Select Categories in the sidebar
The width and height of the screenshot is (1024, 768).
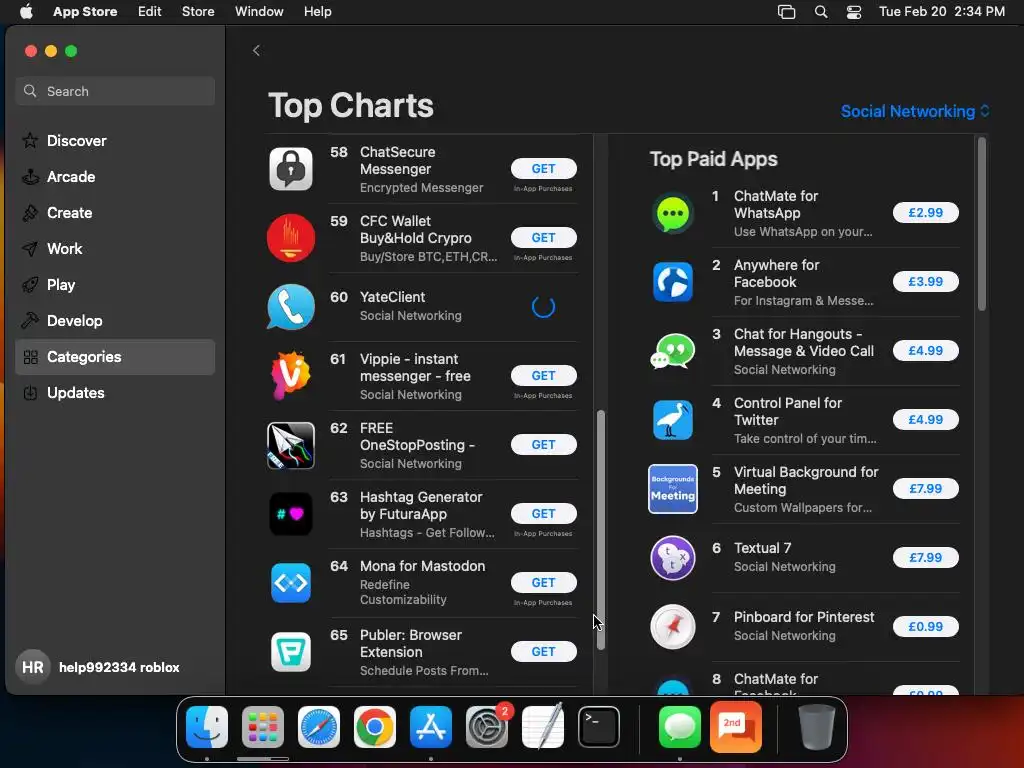coord(115,357)
